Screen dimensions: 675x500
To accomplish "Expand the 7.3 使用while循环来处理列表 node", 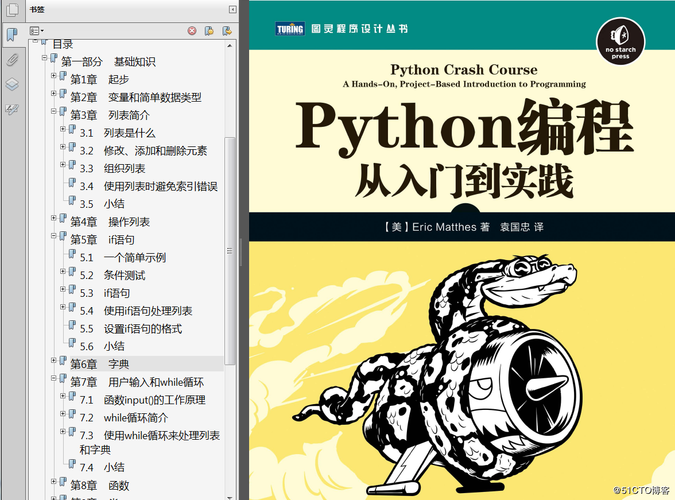I will pos(63,431).
